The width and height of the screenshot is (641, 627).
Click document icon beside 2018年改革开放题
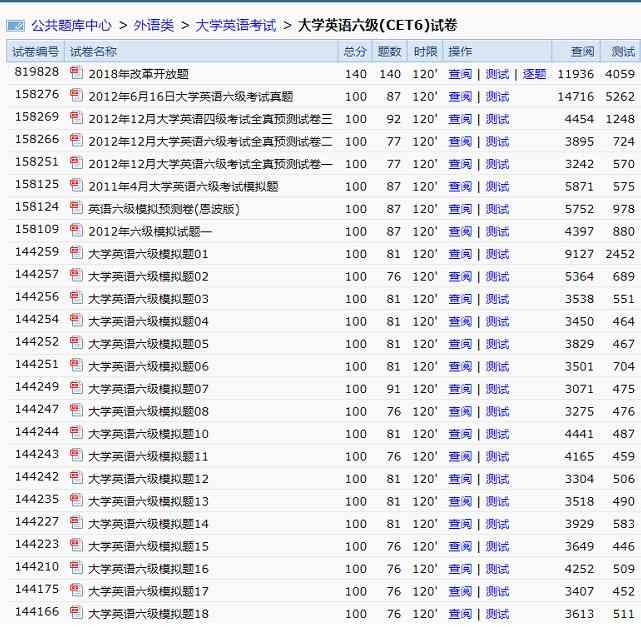(76, 73)
